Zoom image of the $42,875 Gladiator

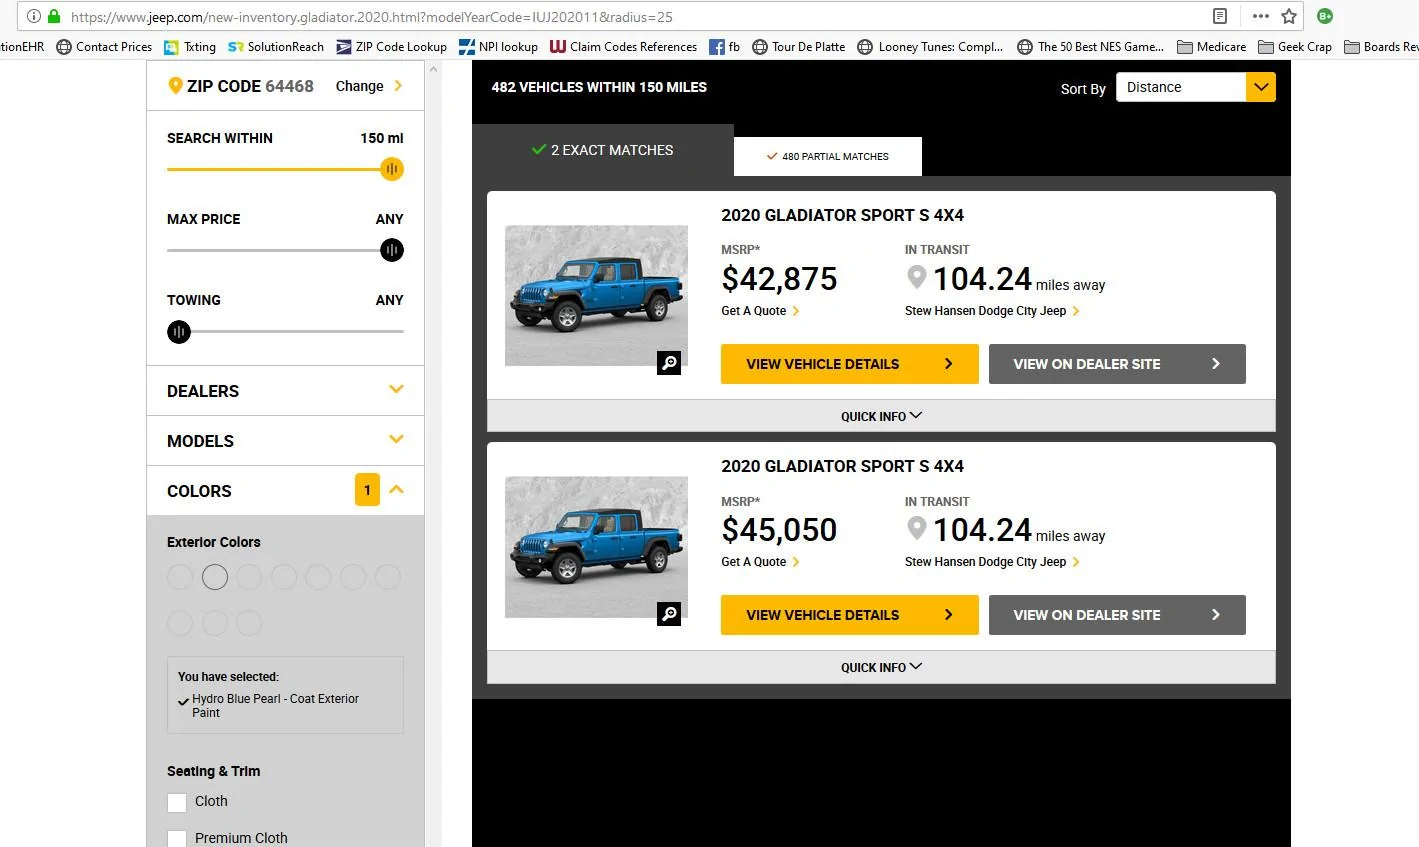(669, 363)
